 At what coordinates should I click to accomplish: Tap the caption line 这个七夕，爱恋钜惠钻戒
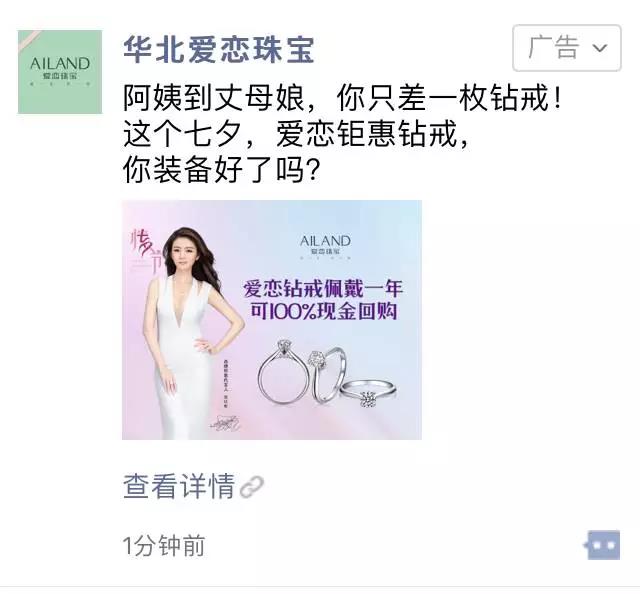(296, 134)
